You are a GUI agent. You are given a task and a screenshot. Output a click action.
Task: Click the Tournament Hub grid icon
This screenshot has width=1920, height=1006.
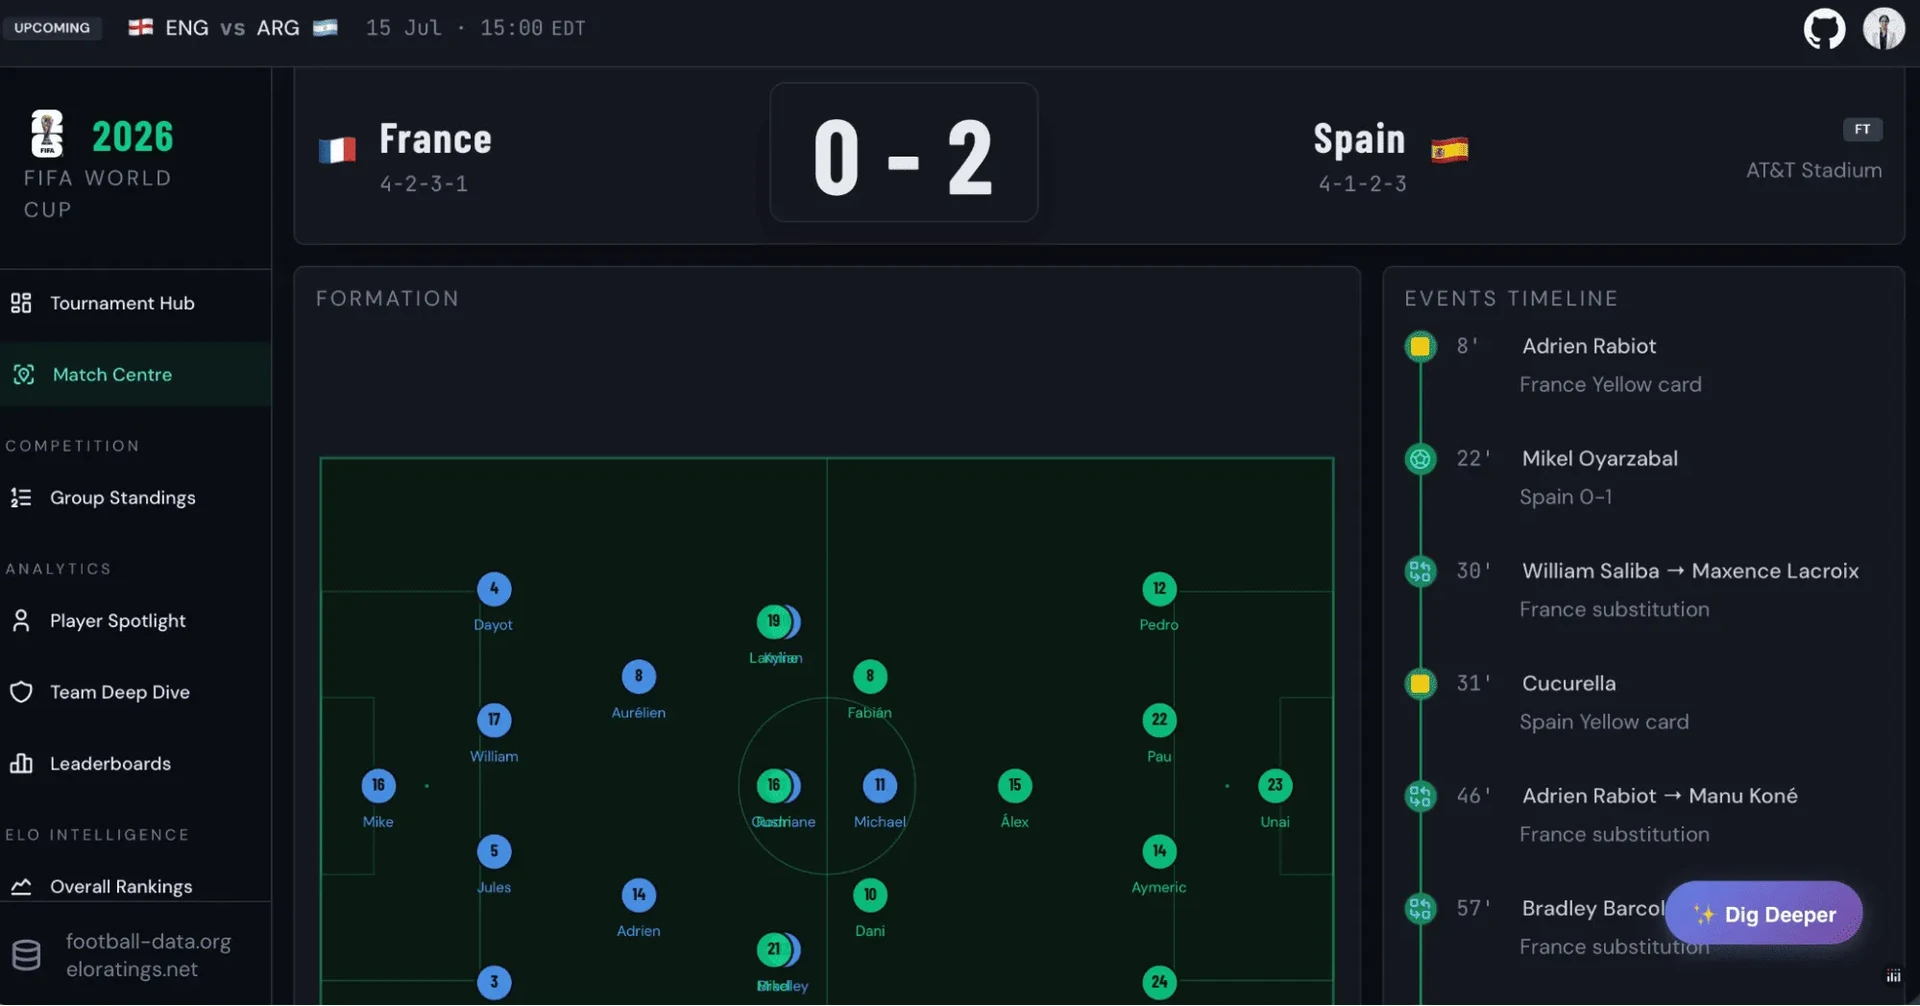[21, 303]
